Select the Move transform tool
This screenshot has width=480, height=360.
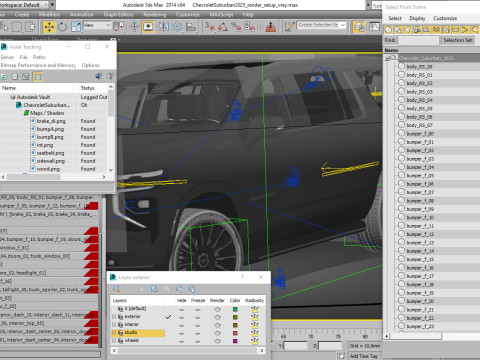(x=49, y=27)
